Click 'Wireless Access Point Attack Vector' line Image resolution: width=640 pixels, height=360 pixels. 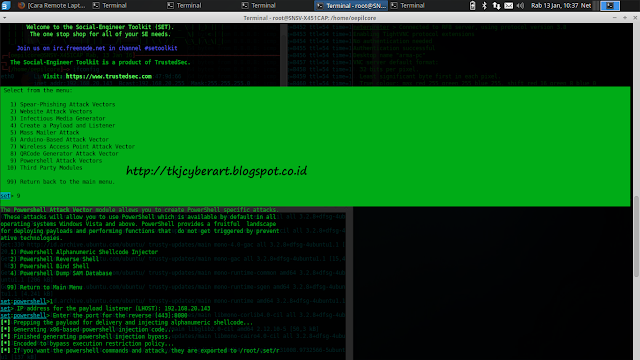coord(72,147)
